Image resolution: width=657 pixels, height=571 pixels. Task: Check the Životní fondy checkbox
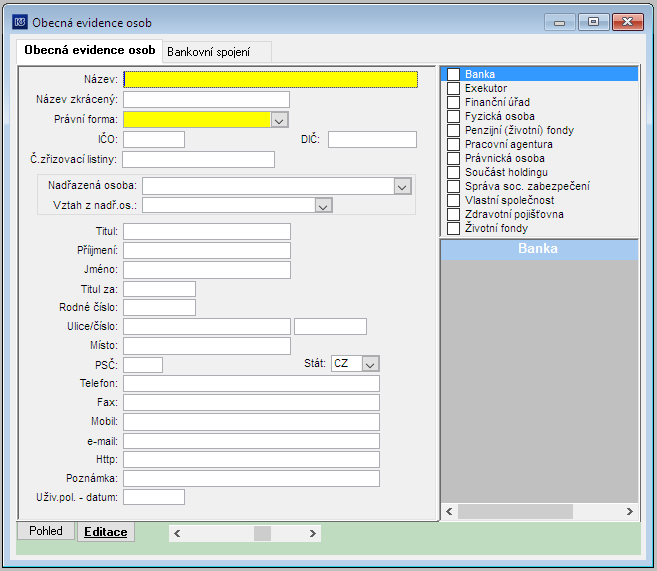[x=453, y=228]
